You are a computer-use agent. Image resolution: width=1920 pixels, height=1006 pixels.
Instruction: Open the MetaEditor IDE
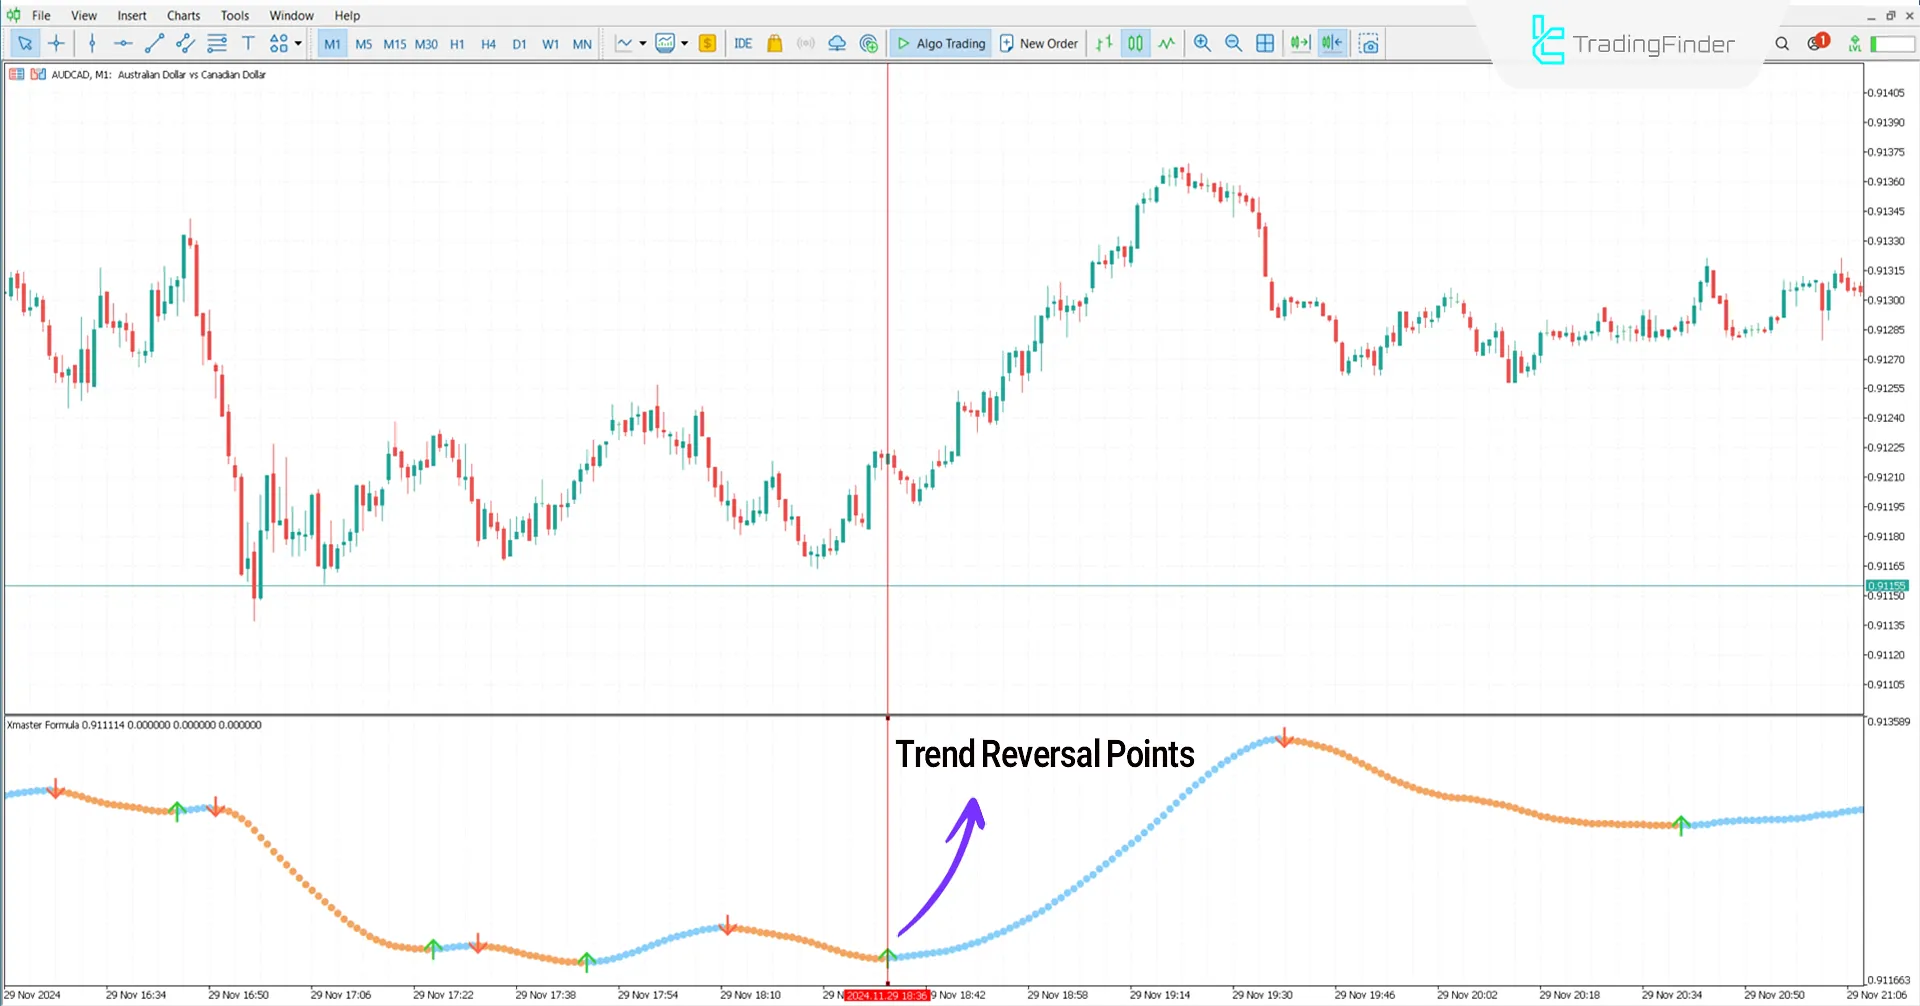[742, 43]
